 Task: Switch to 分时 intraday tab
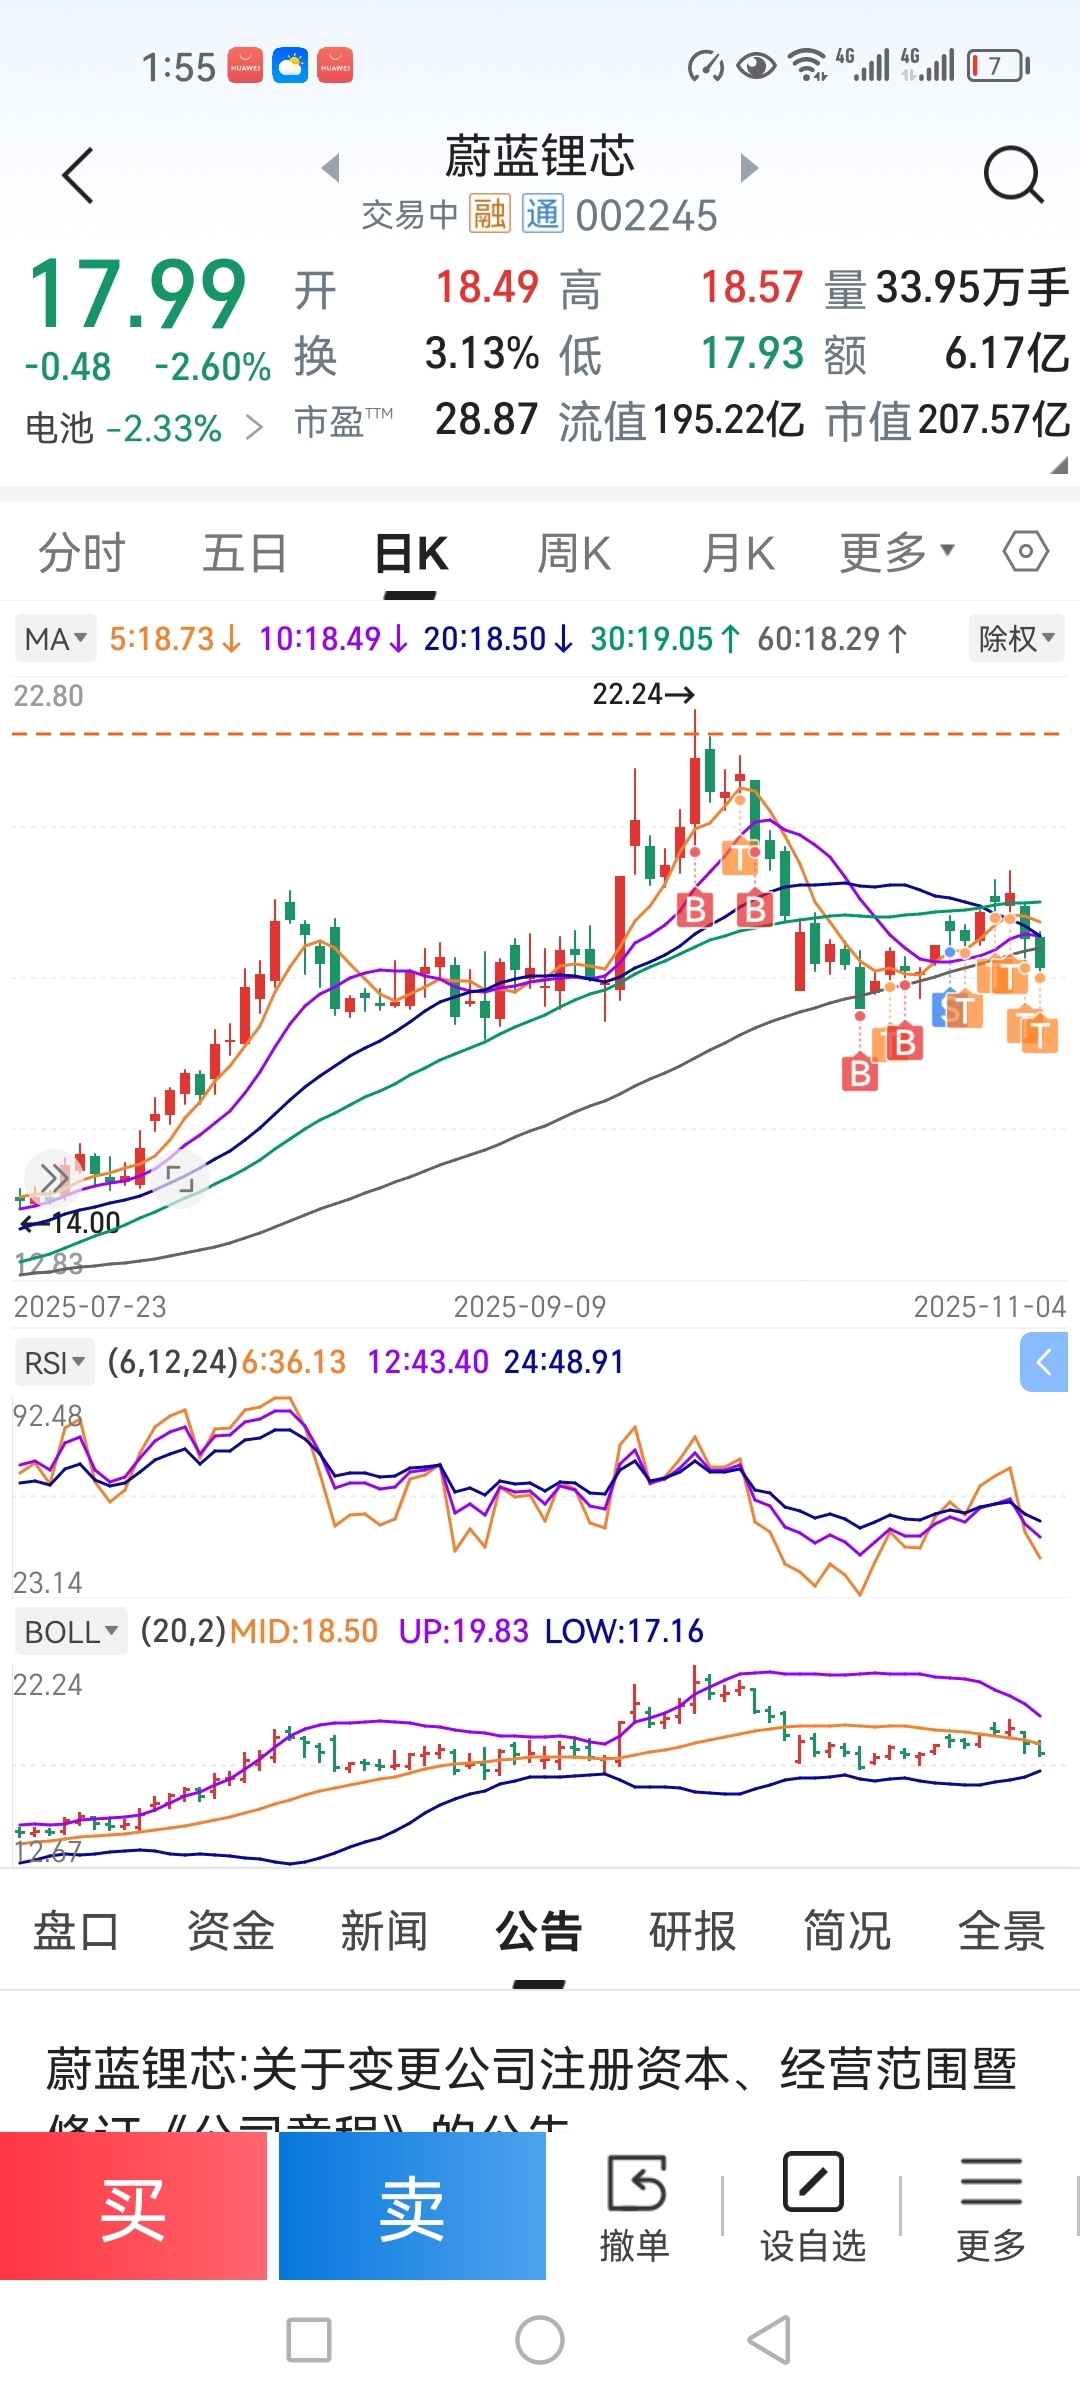(x=82, y=553)
